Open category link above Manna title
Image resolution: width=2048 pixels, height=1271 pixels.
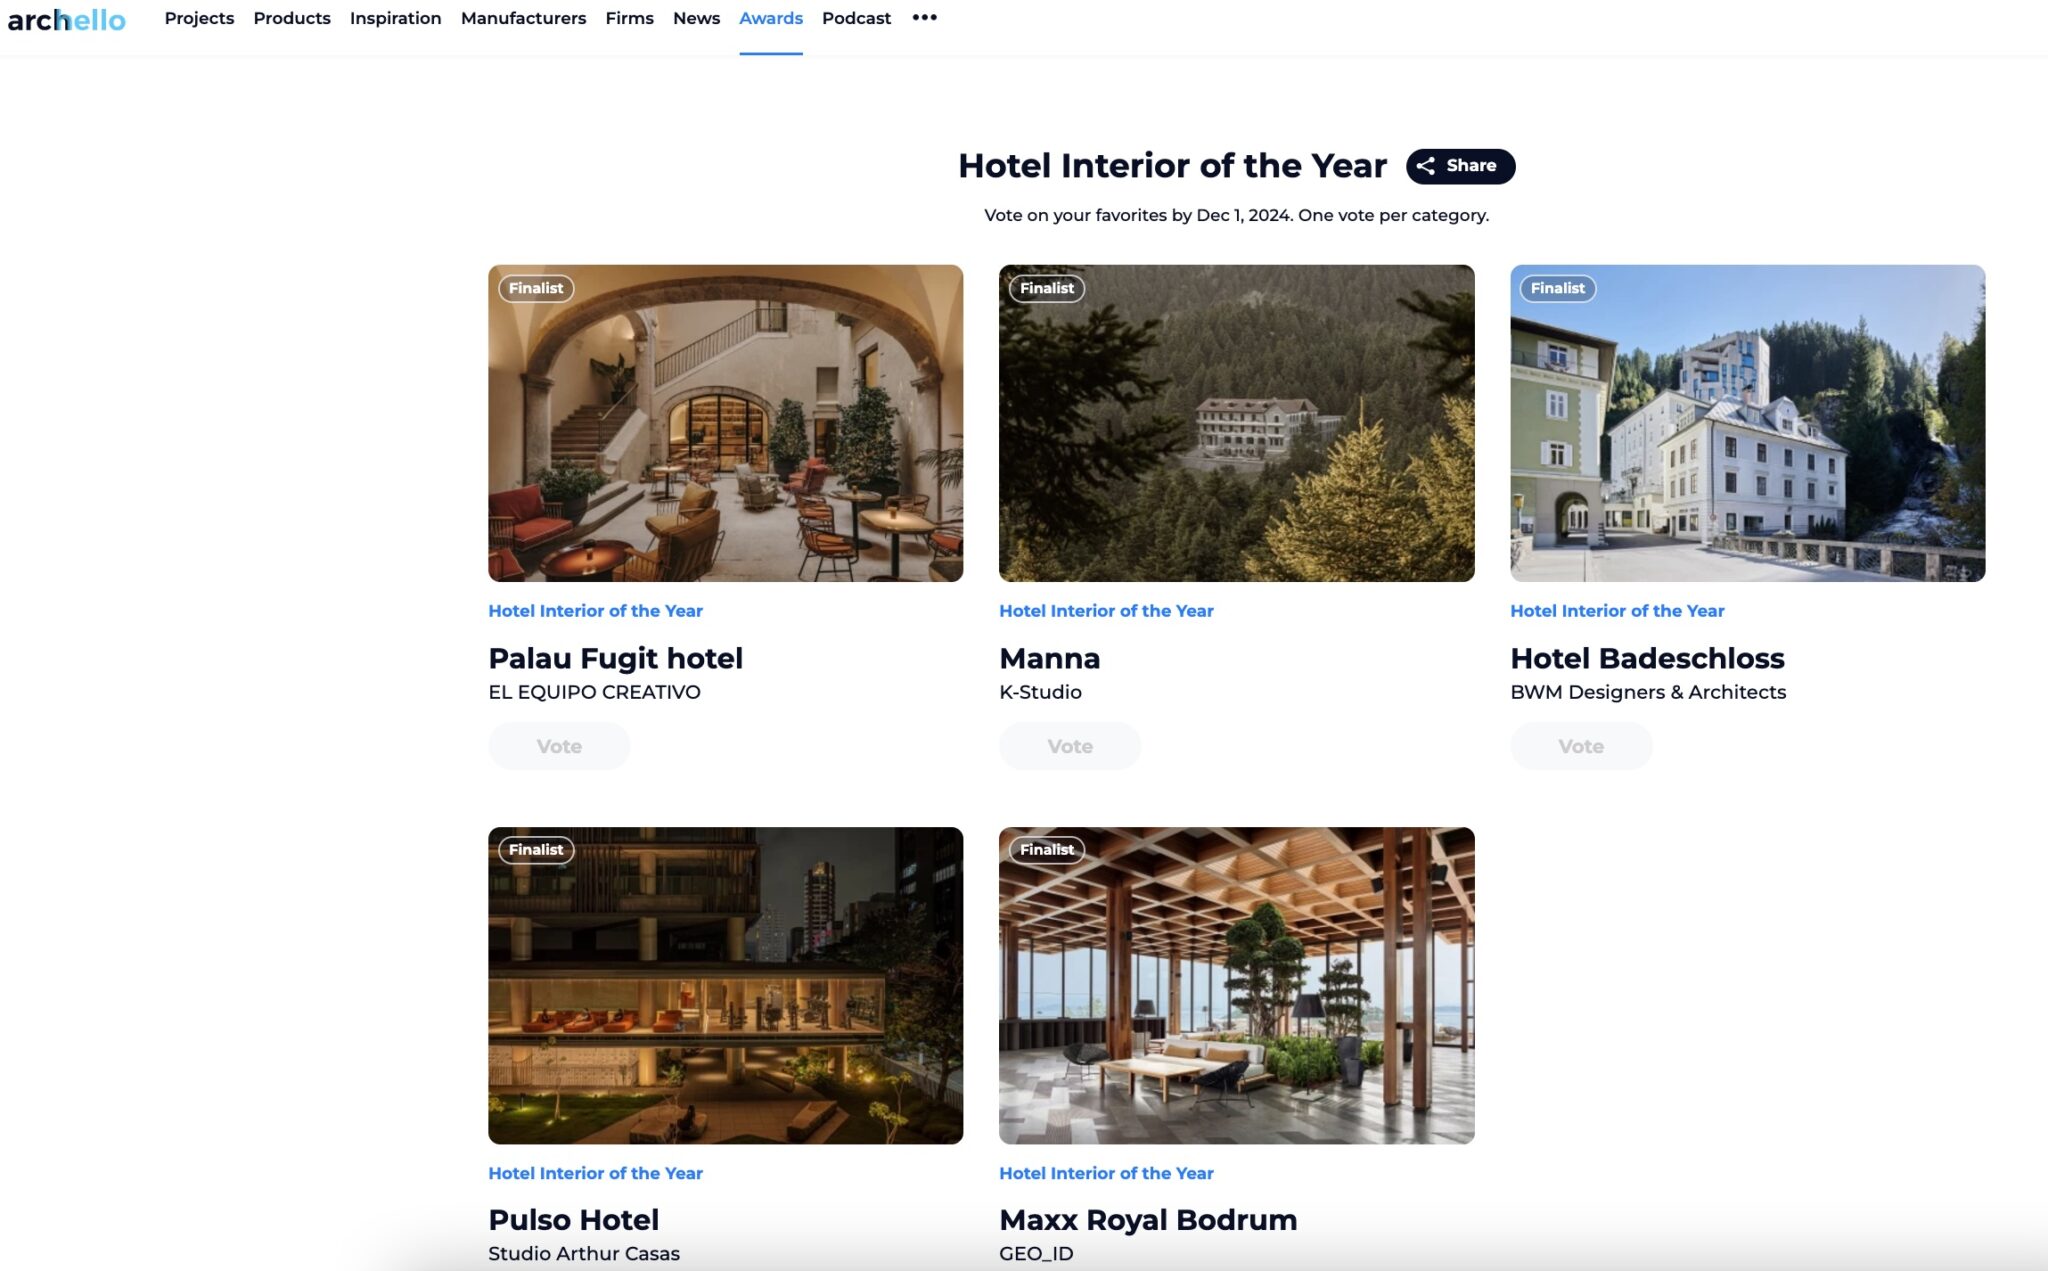click(x=1106, y=611)
